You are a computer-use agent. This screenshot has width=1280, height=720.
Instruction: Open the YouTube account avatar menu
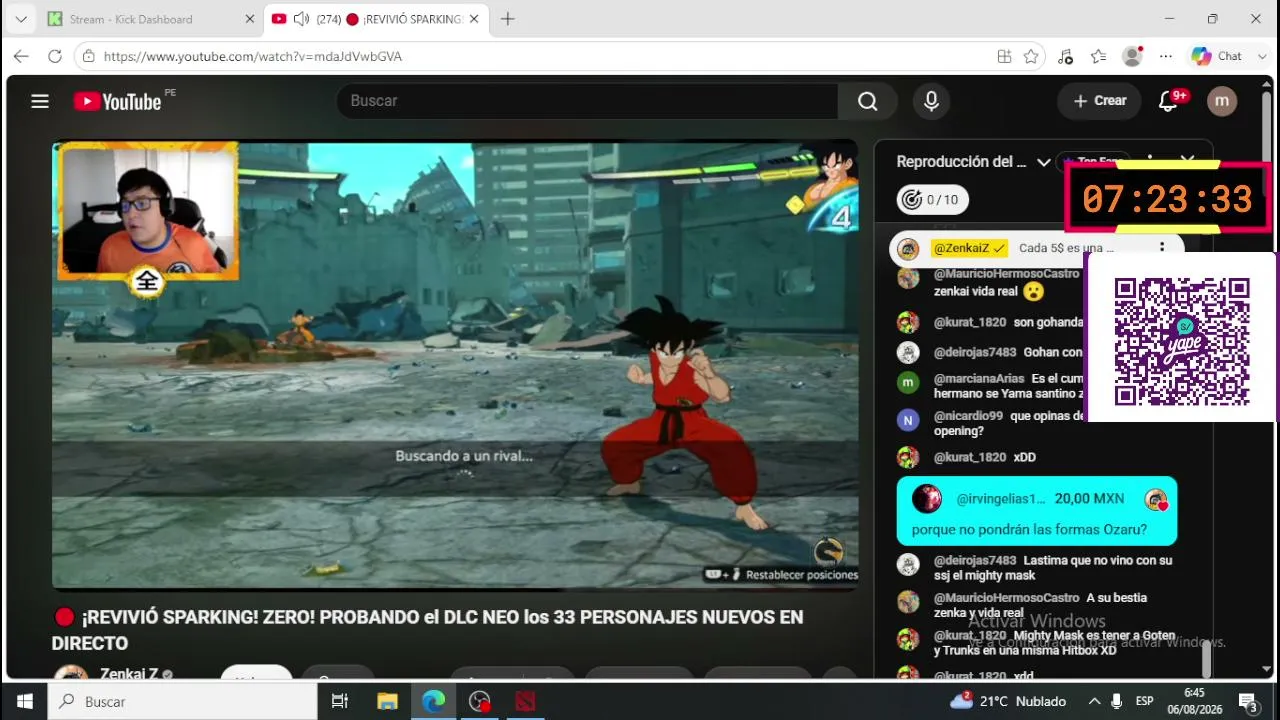(1222, 101)
